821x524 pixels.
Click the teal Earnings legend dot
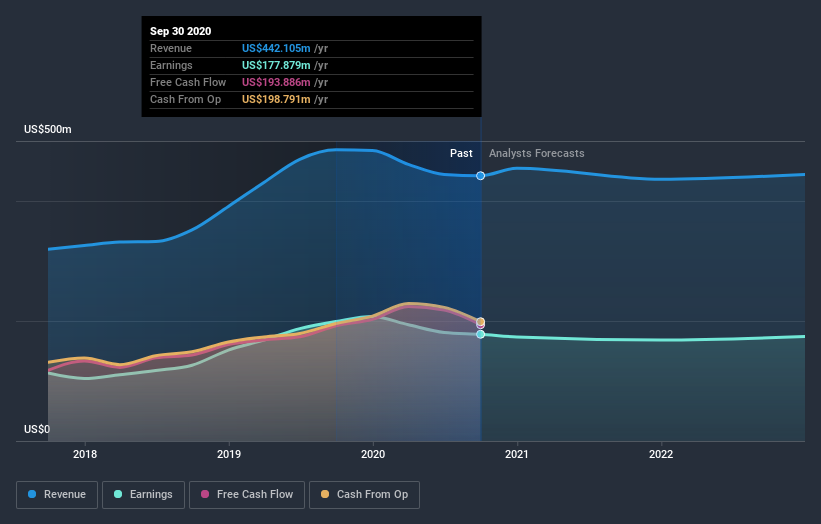(x=118, y=494)
